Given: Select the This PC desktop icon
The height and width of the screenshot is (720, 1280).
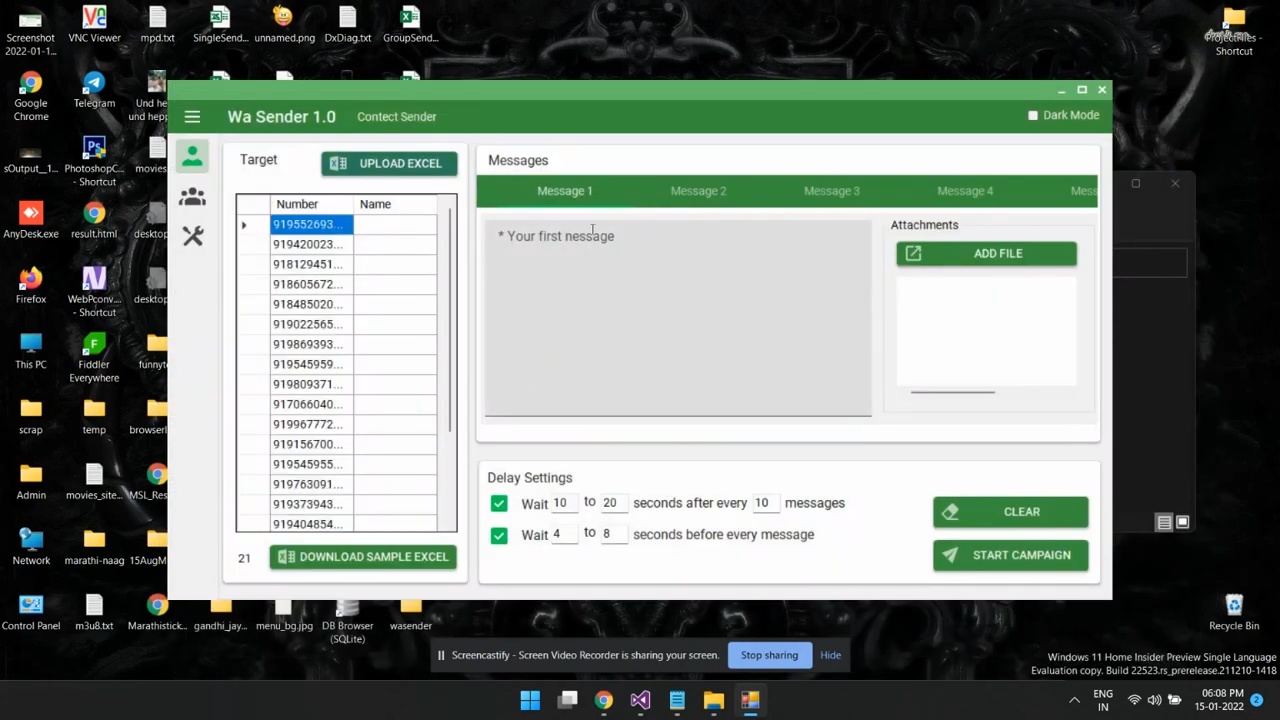Looking at the screenshot, I should pos(31,351).
